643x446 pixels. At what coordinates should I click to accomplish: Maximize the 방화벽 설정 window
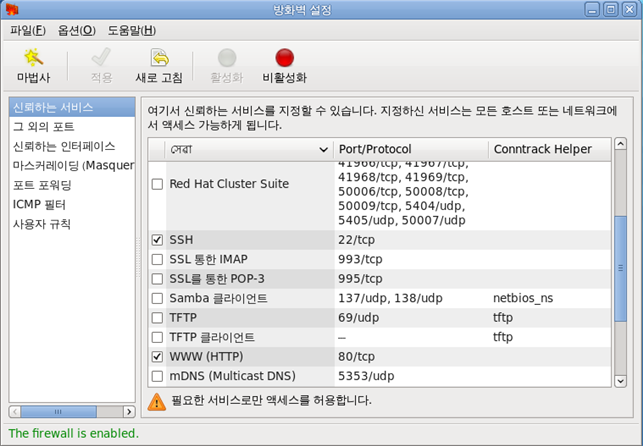(x=611, y=9)
